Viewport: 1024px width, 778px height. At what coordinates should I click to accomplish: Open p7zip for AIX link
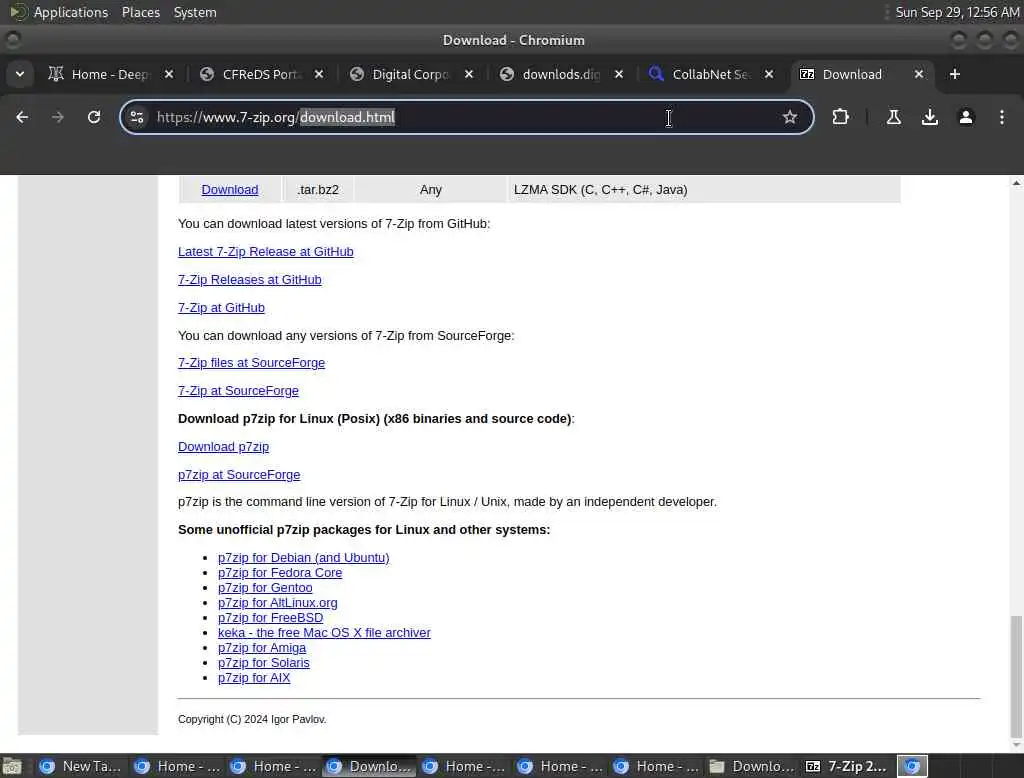[254, 678]
